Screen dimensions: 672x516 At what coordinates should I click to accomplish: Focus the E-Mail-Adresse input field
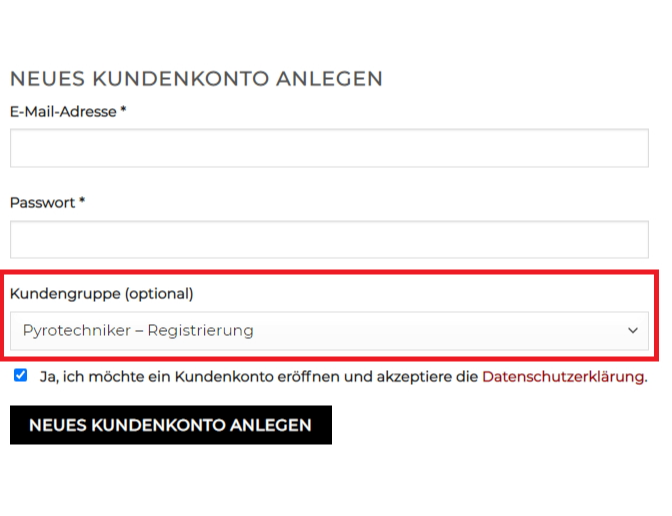(329, 148)
